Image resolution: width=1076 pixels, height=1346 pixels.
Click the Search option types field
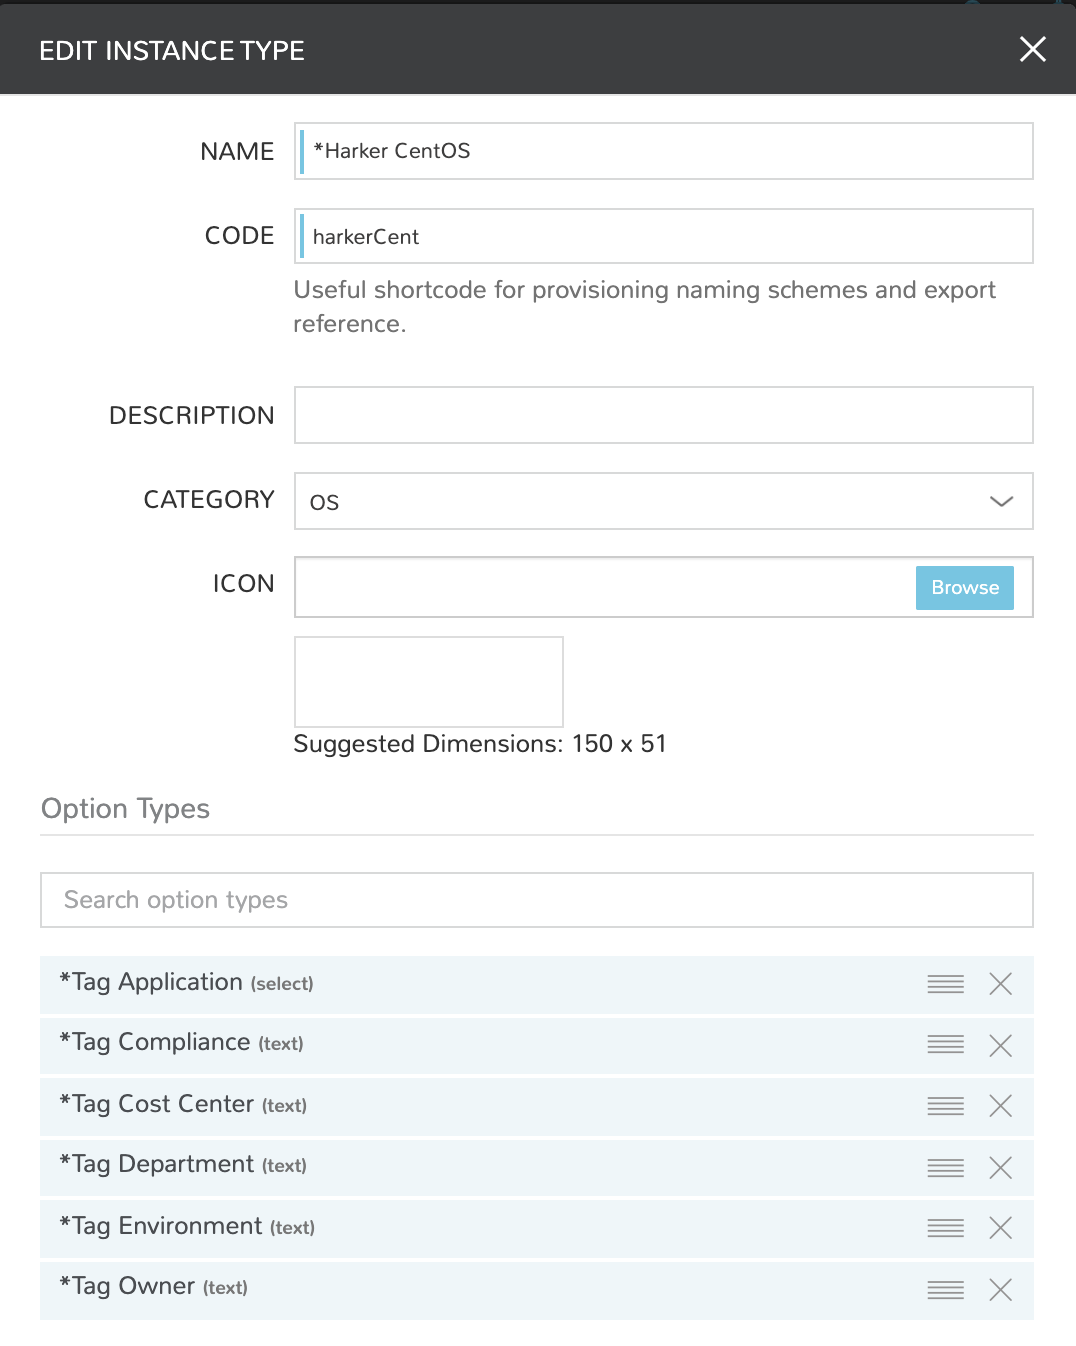(536, 900)
